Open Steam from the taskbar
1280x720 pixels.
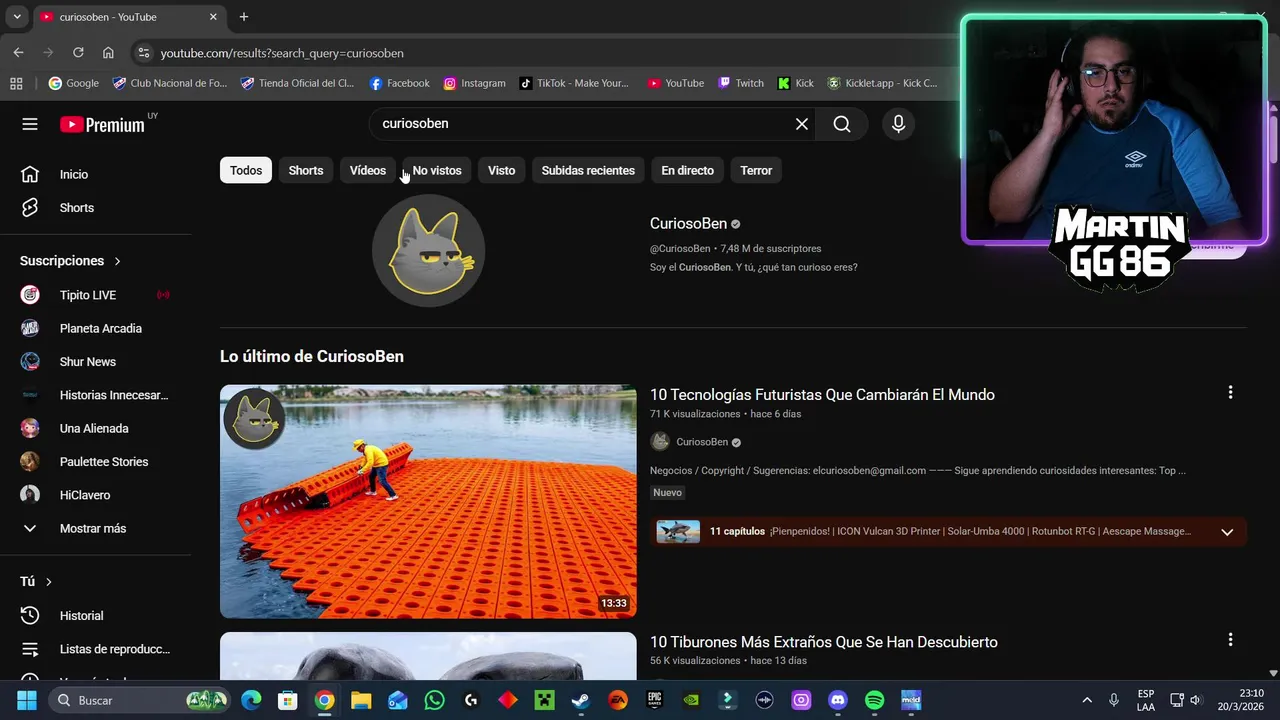[581, 700]
